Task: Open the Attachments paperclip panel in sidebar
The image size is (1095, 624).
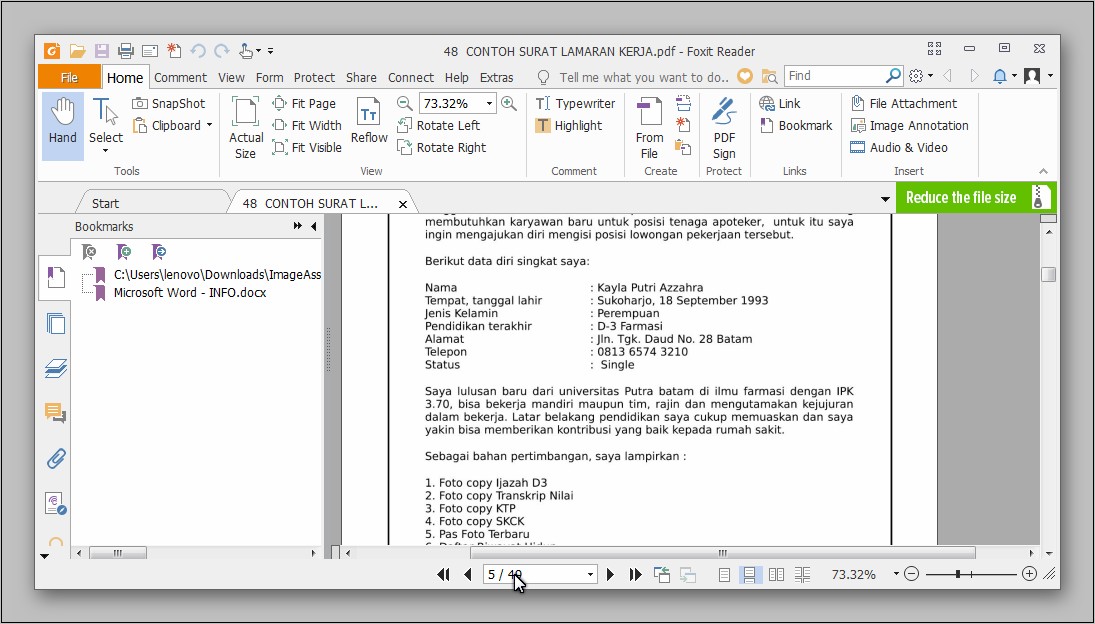Action: [x=55, y=459]
